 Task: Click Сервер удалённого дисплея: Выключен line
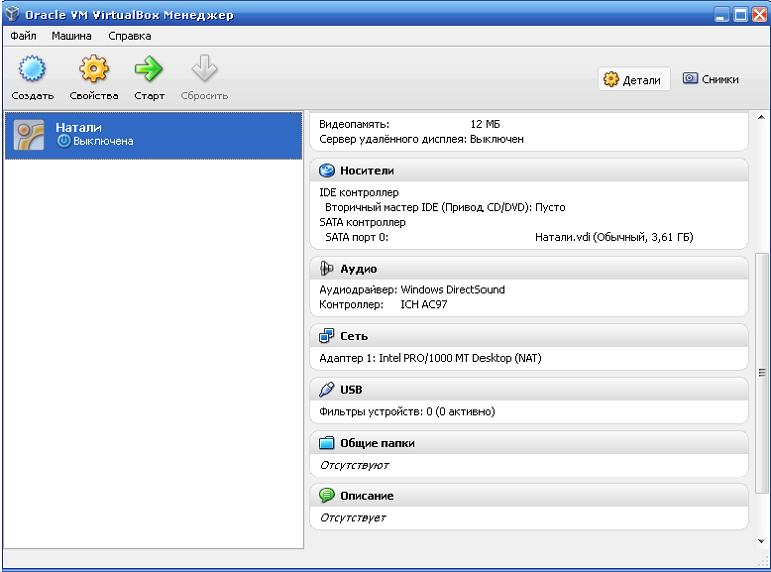(x=421, y=139)
